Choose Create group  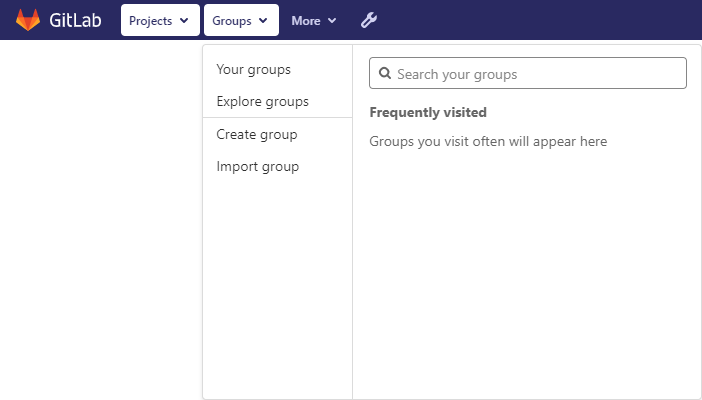tap(257, 134)
